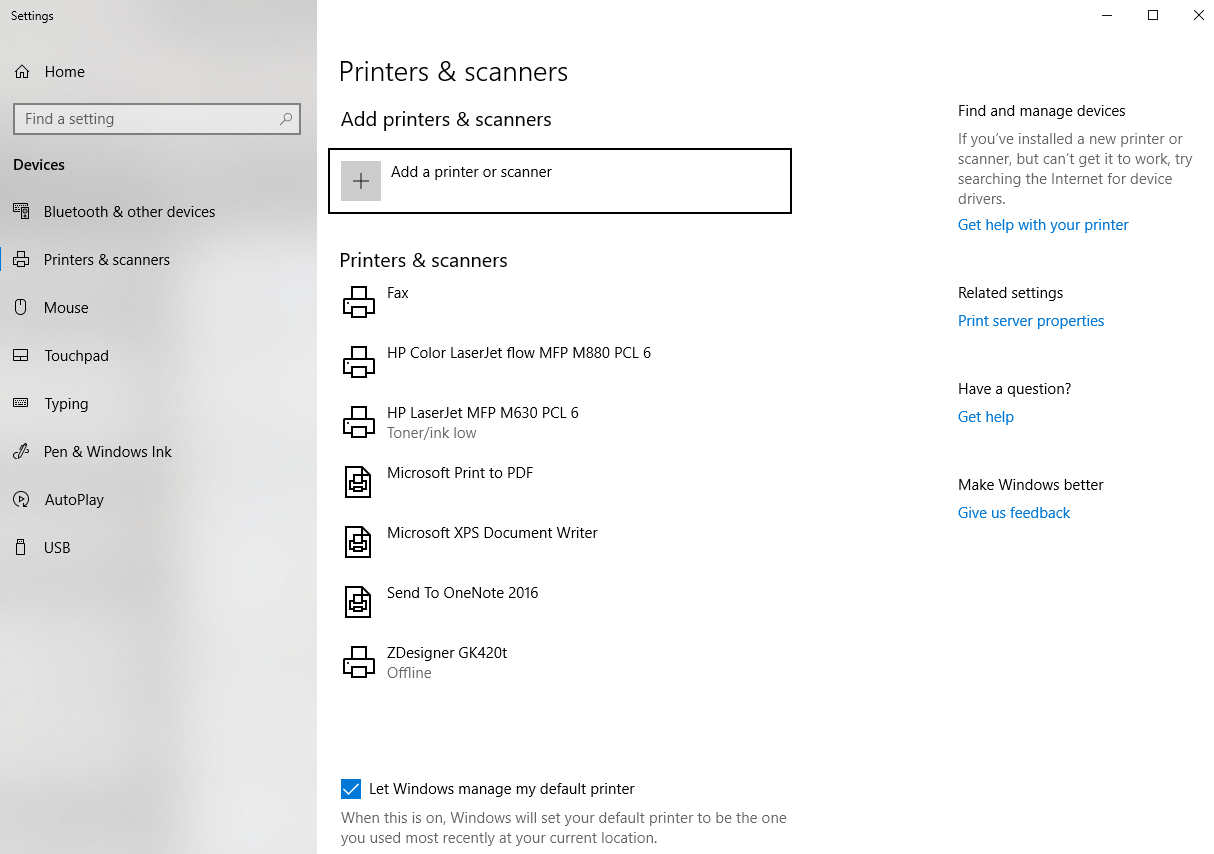Close the Settings window
This screenshot has width=1214, height=854.
tap(1198, 15)
